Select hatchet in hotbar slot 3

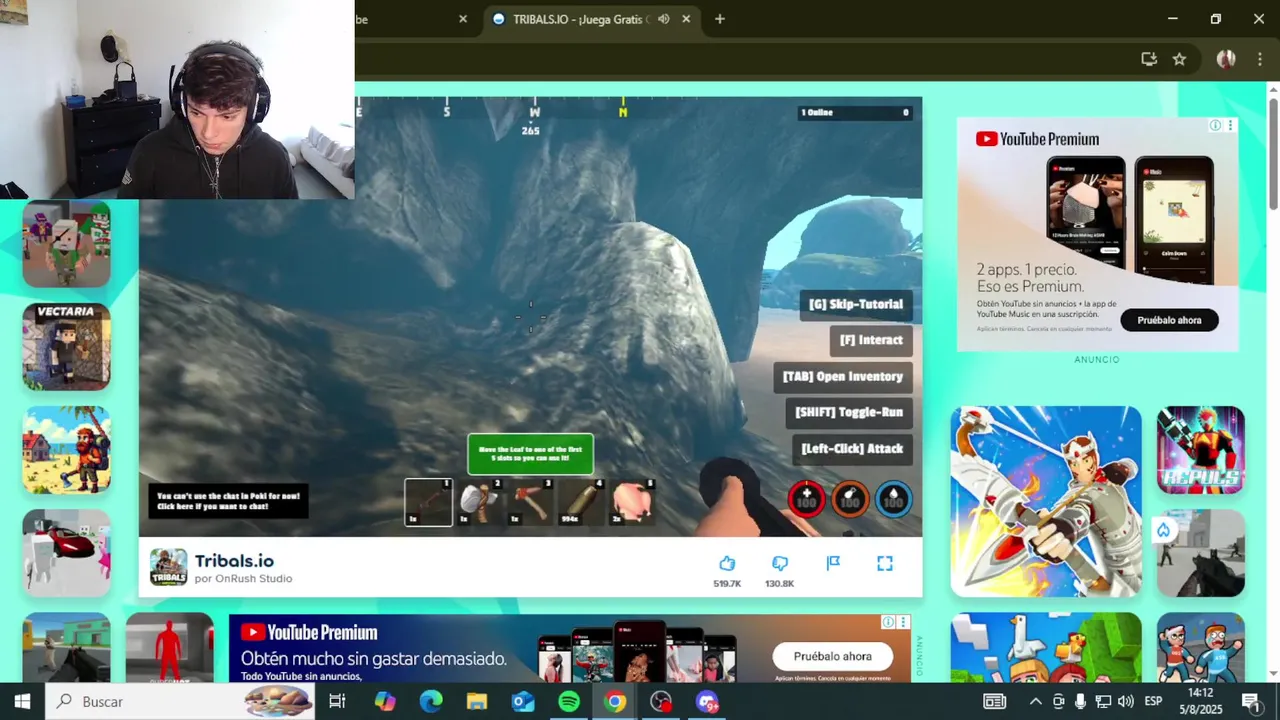[531, 502]
